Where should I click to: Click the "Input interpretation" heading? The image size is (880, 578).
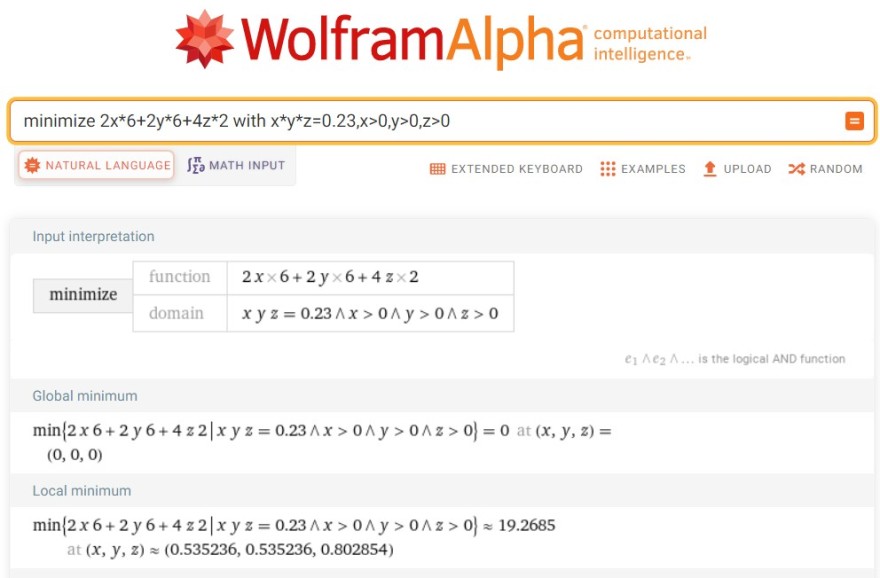click(93, 236)
